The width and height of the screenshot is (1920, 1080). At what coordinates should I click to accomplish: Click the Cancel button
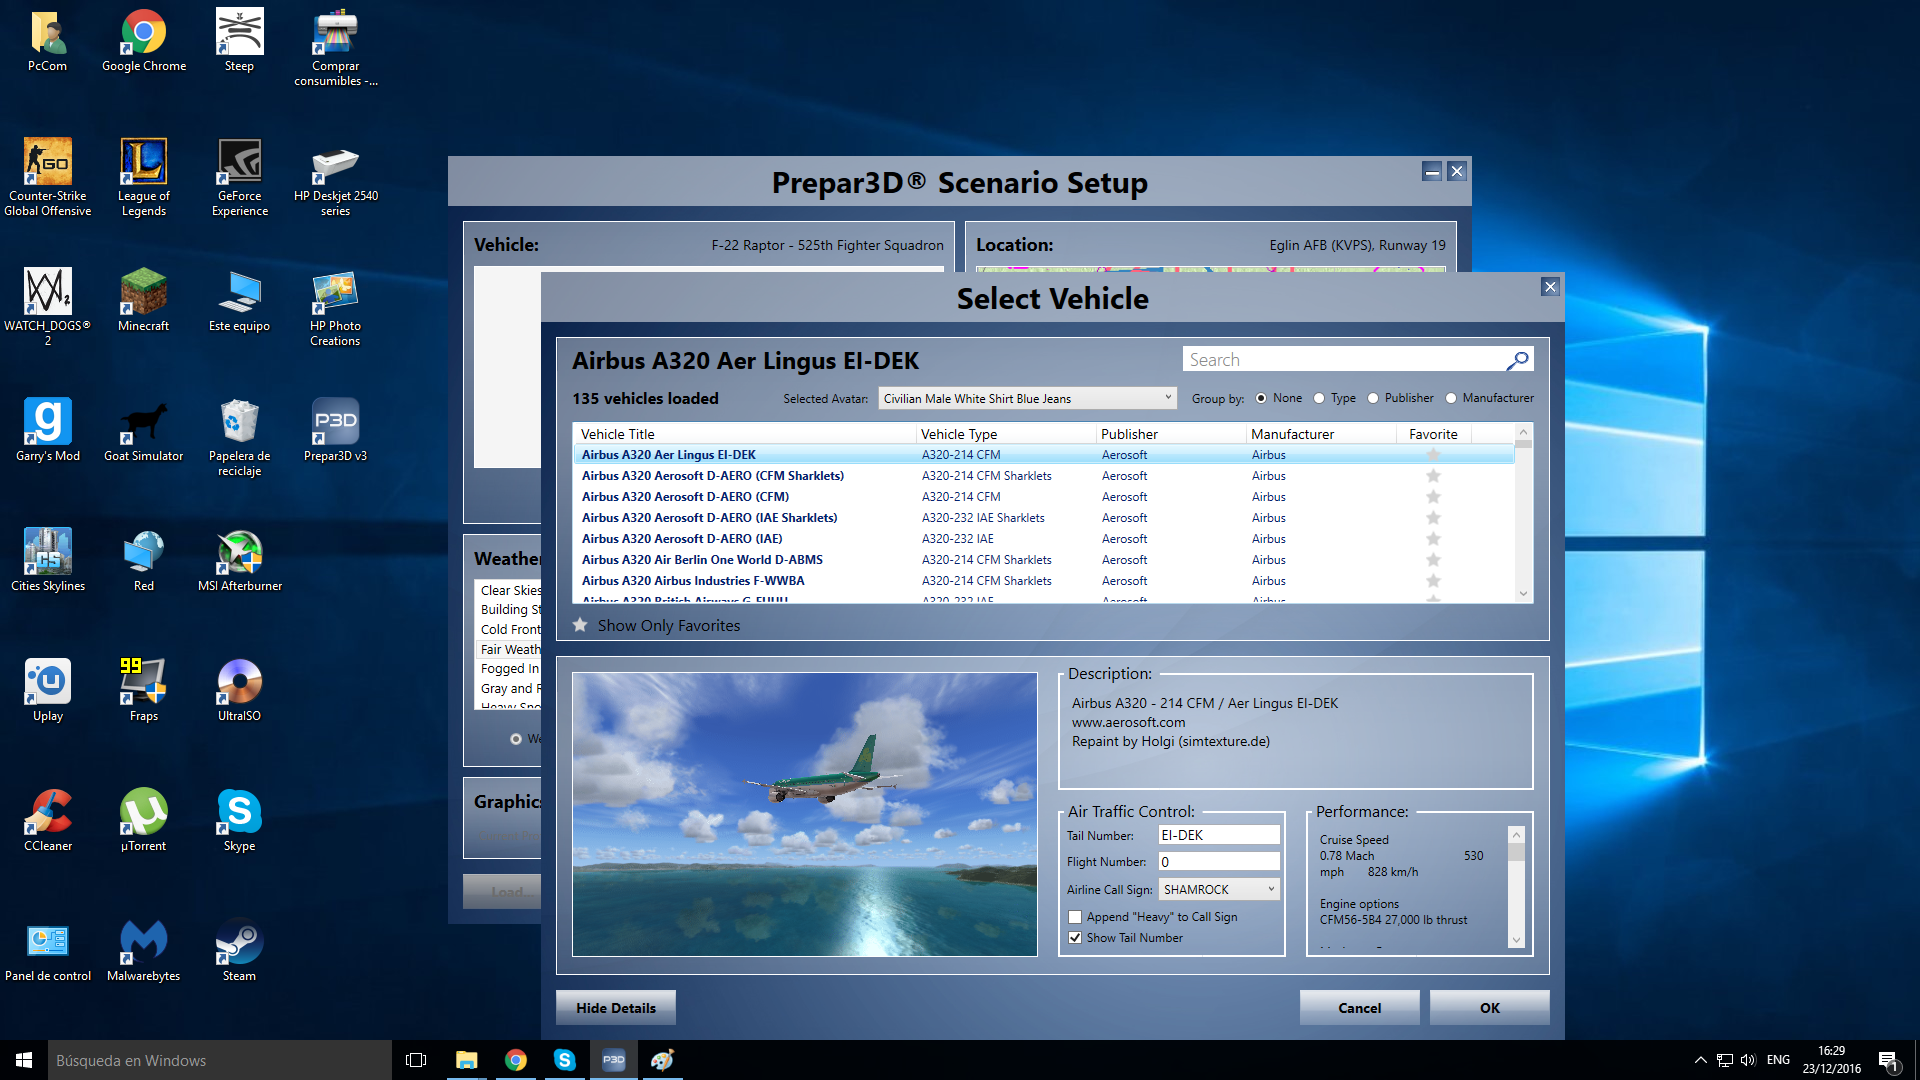(1360, 1008)
